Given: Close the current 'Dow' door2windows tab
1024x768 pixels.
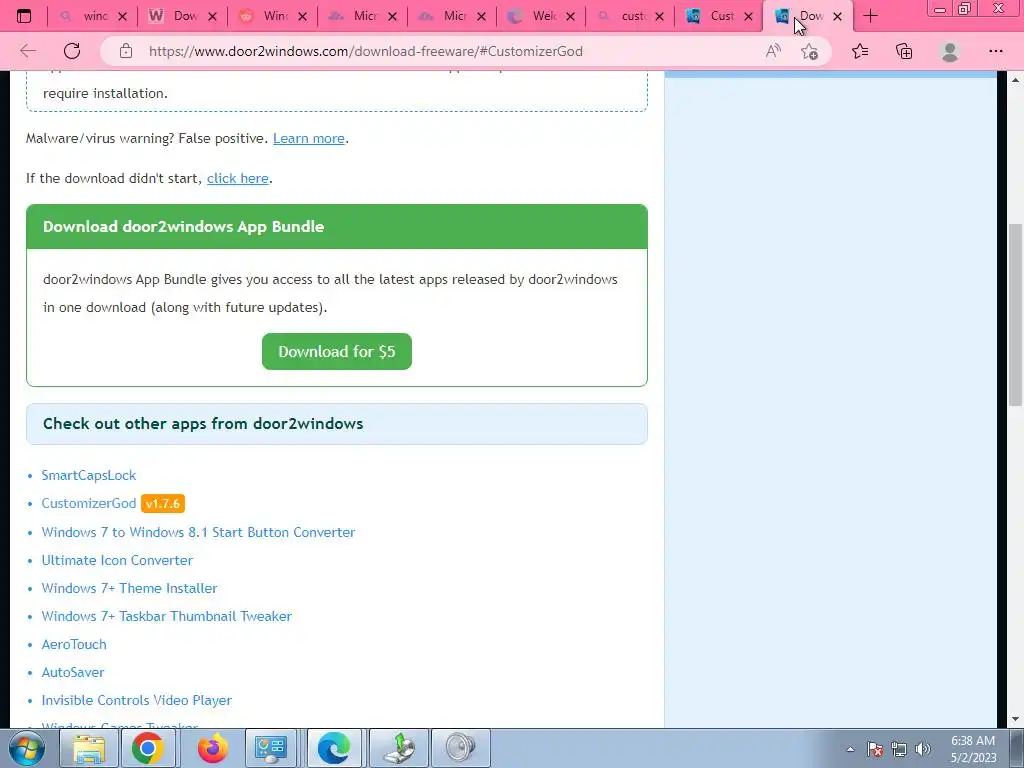Looking at the screenshot, I should (x=837, y=16).
